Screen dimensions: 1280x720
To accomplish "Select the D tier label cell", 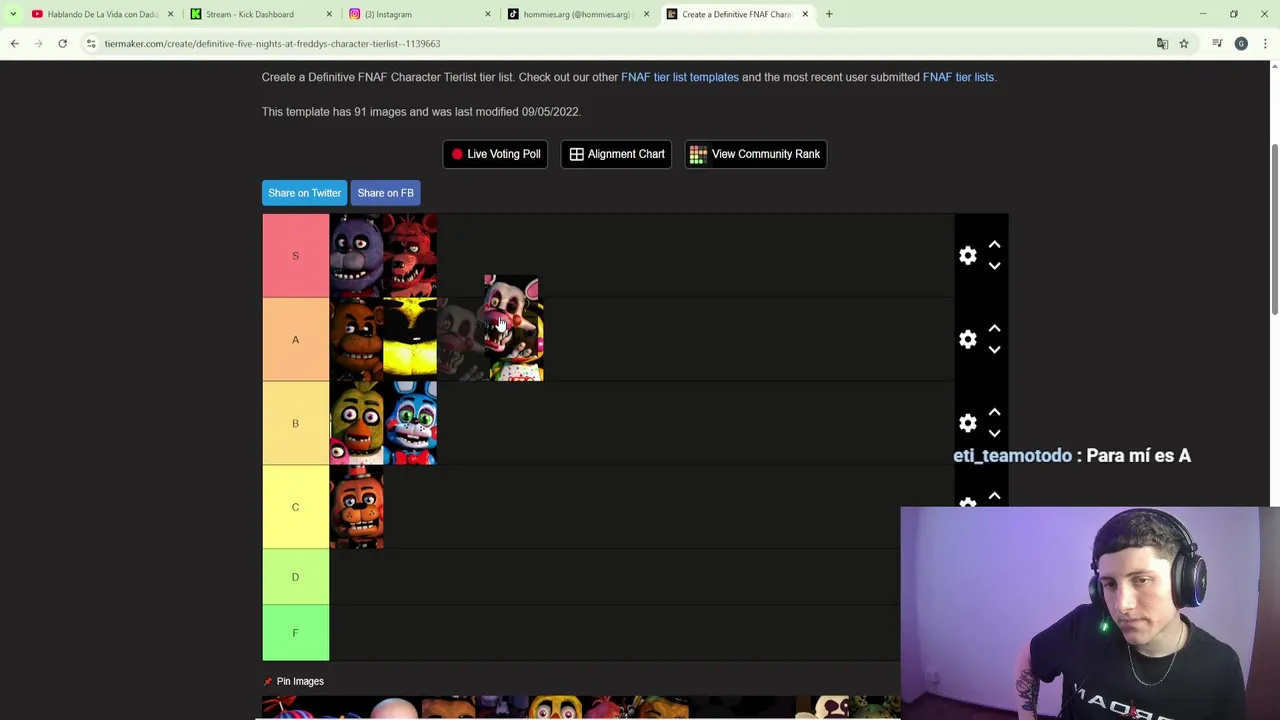I will tap(295, 577).
